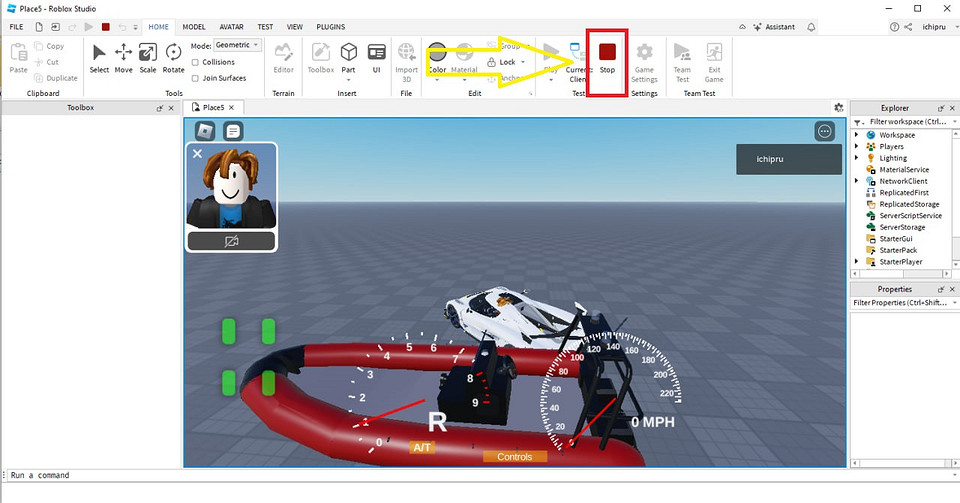
Task: Open the Mode Geometric dropdown
Action: (x=239, y=45)
